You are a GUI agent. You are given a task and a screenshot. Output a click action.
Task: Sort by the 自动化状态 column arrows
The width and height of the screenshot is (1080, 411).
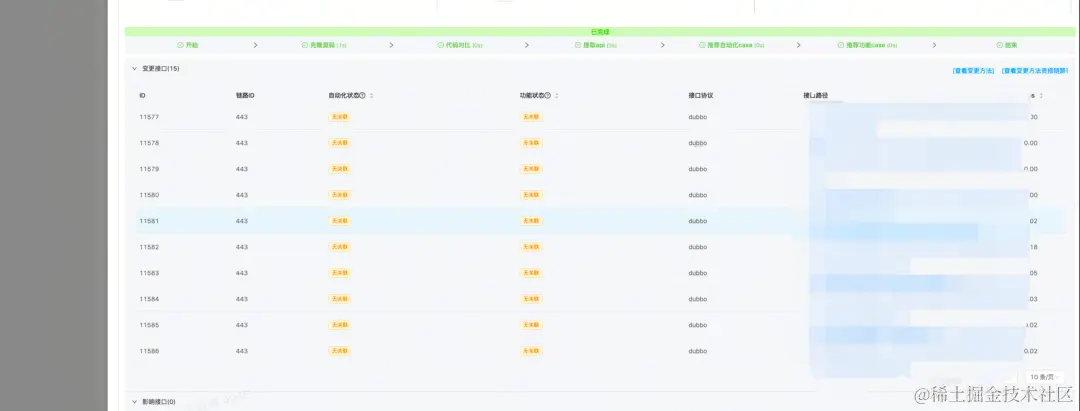372,96
